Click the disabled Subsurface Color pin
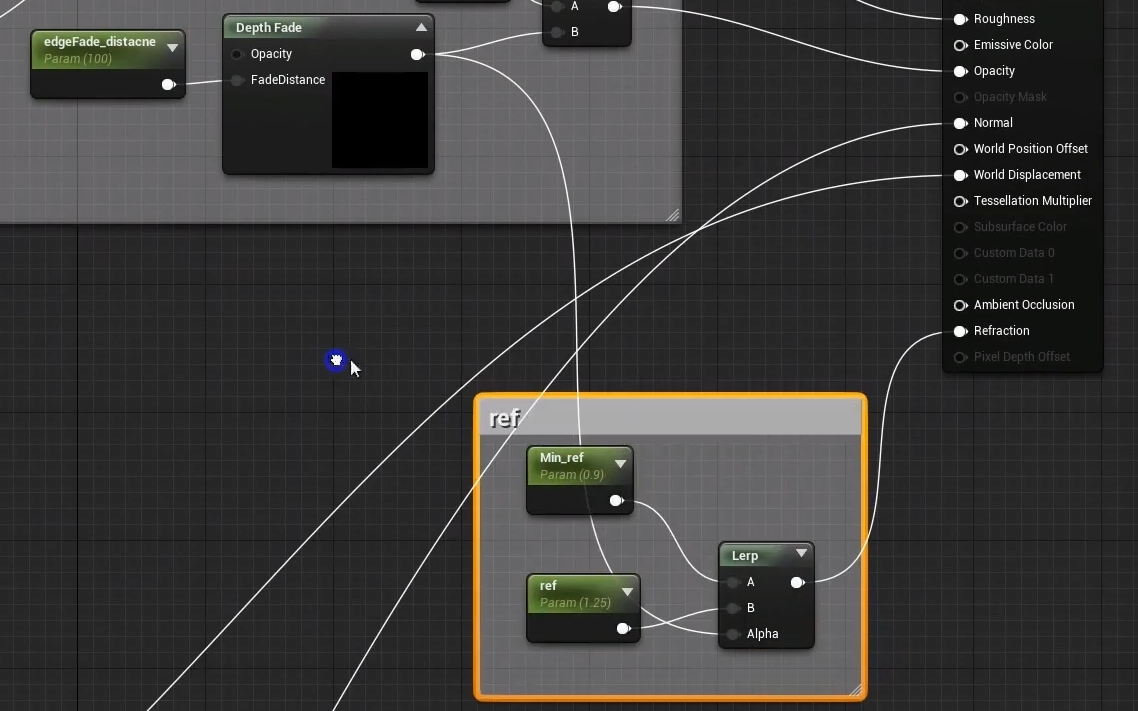Viewport: 1138px width, 711px height. [x=960, y=228]
